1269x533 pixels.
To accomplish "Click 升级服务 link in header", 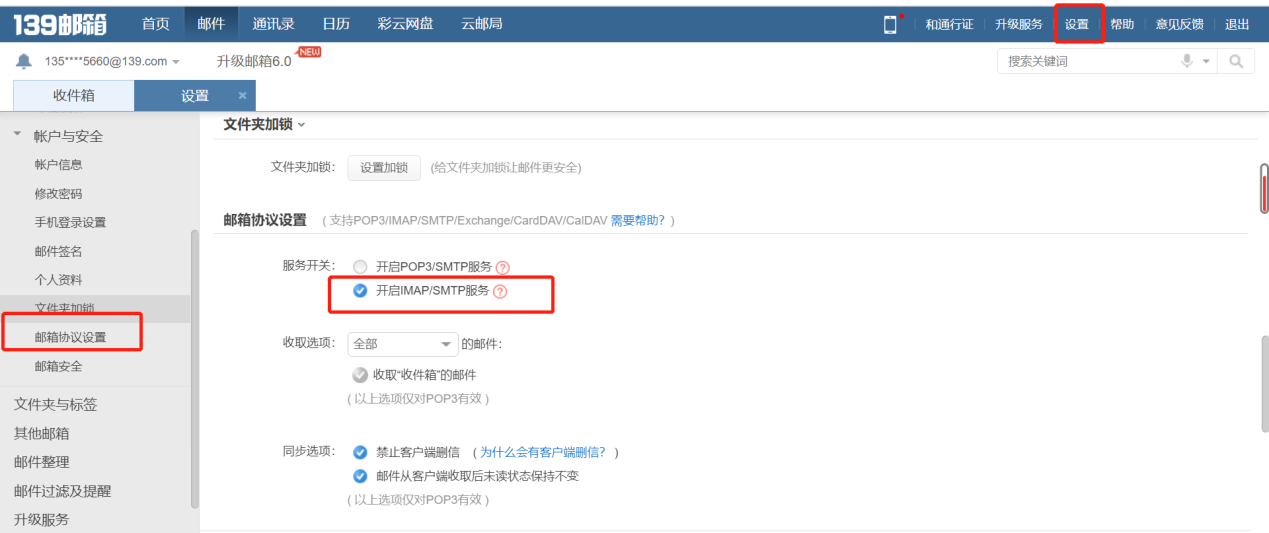I will [1018, 25].
